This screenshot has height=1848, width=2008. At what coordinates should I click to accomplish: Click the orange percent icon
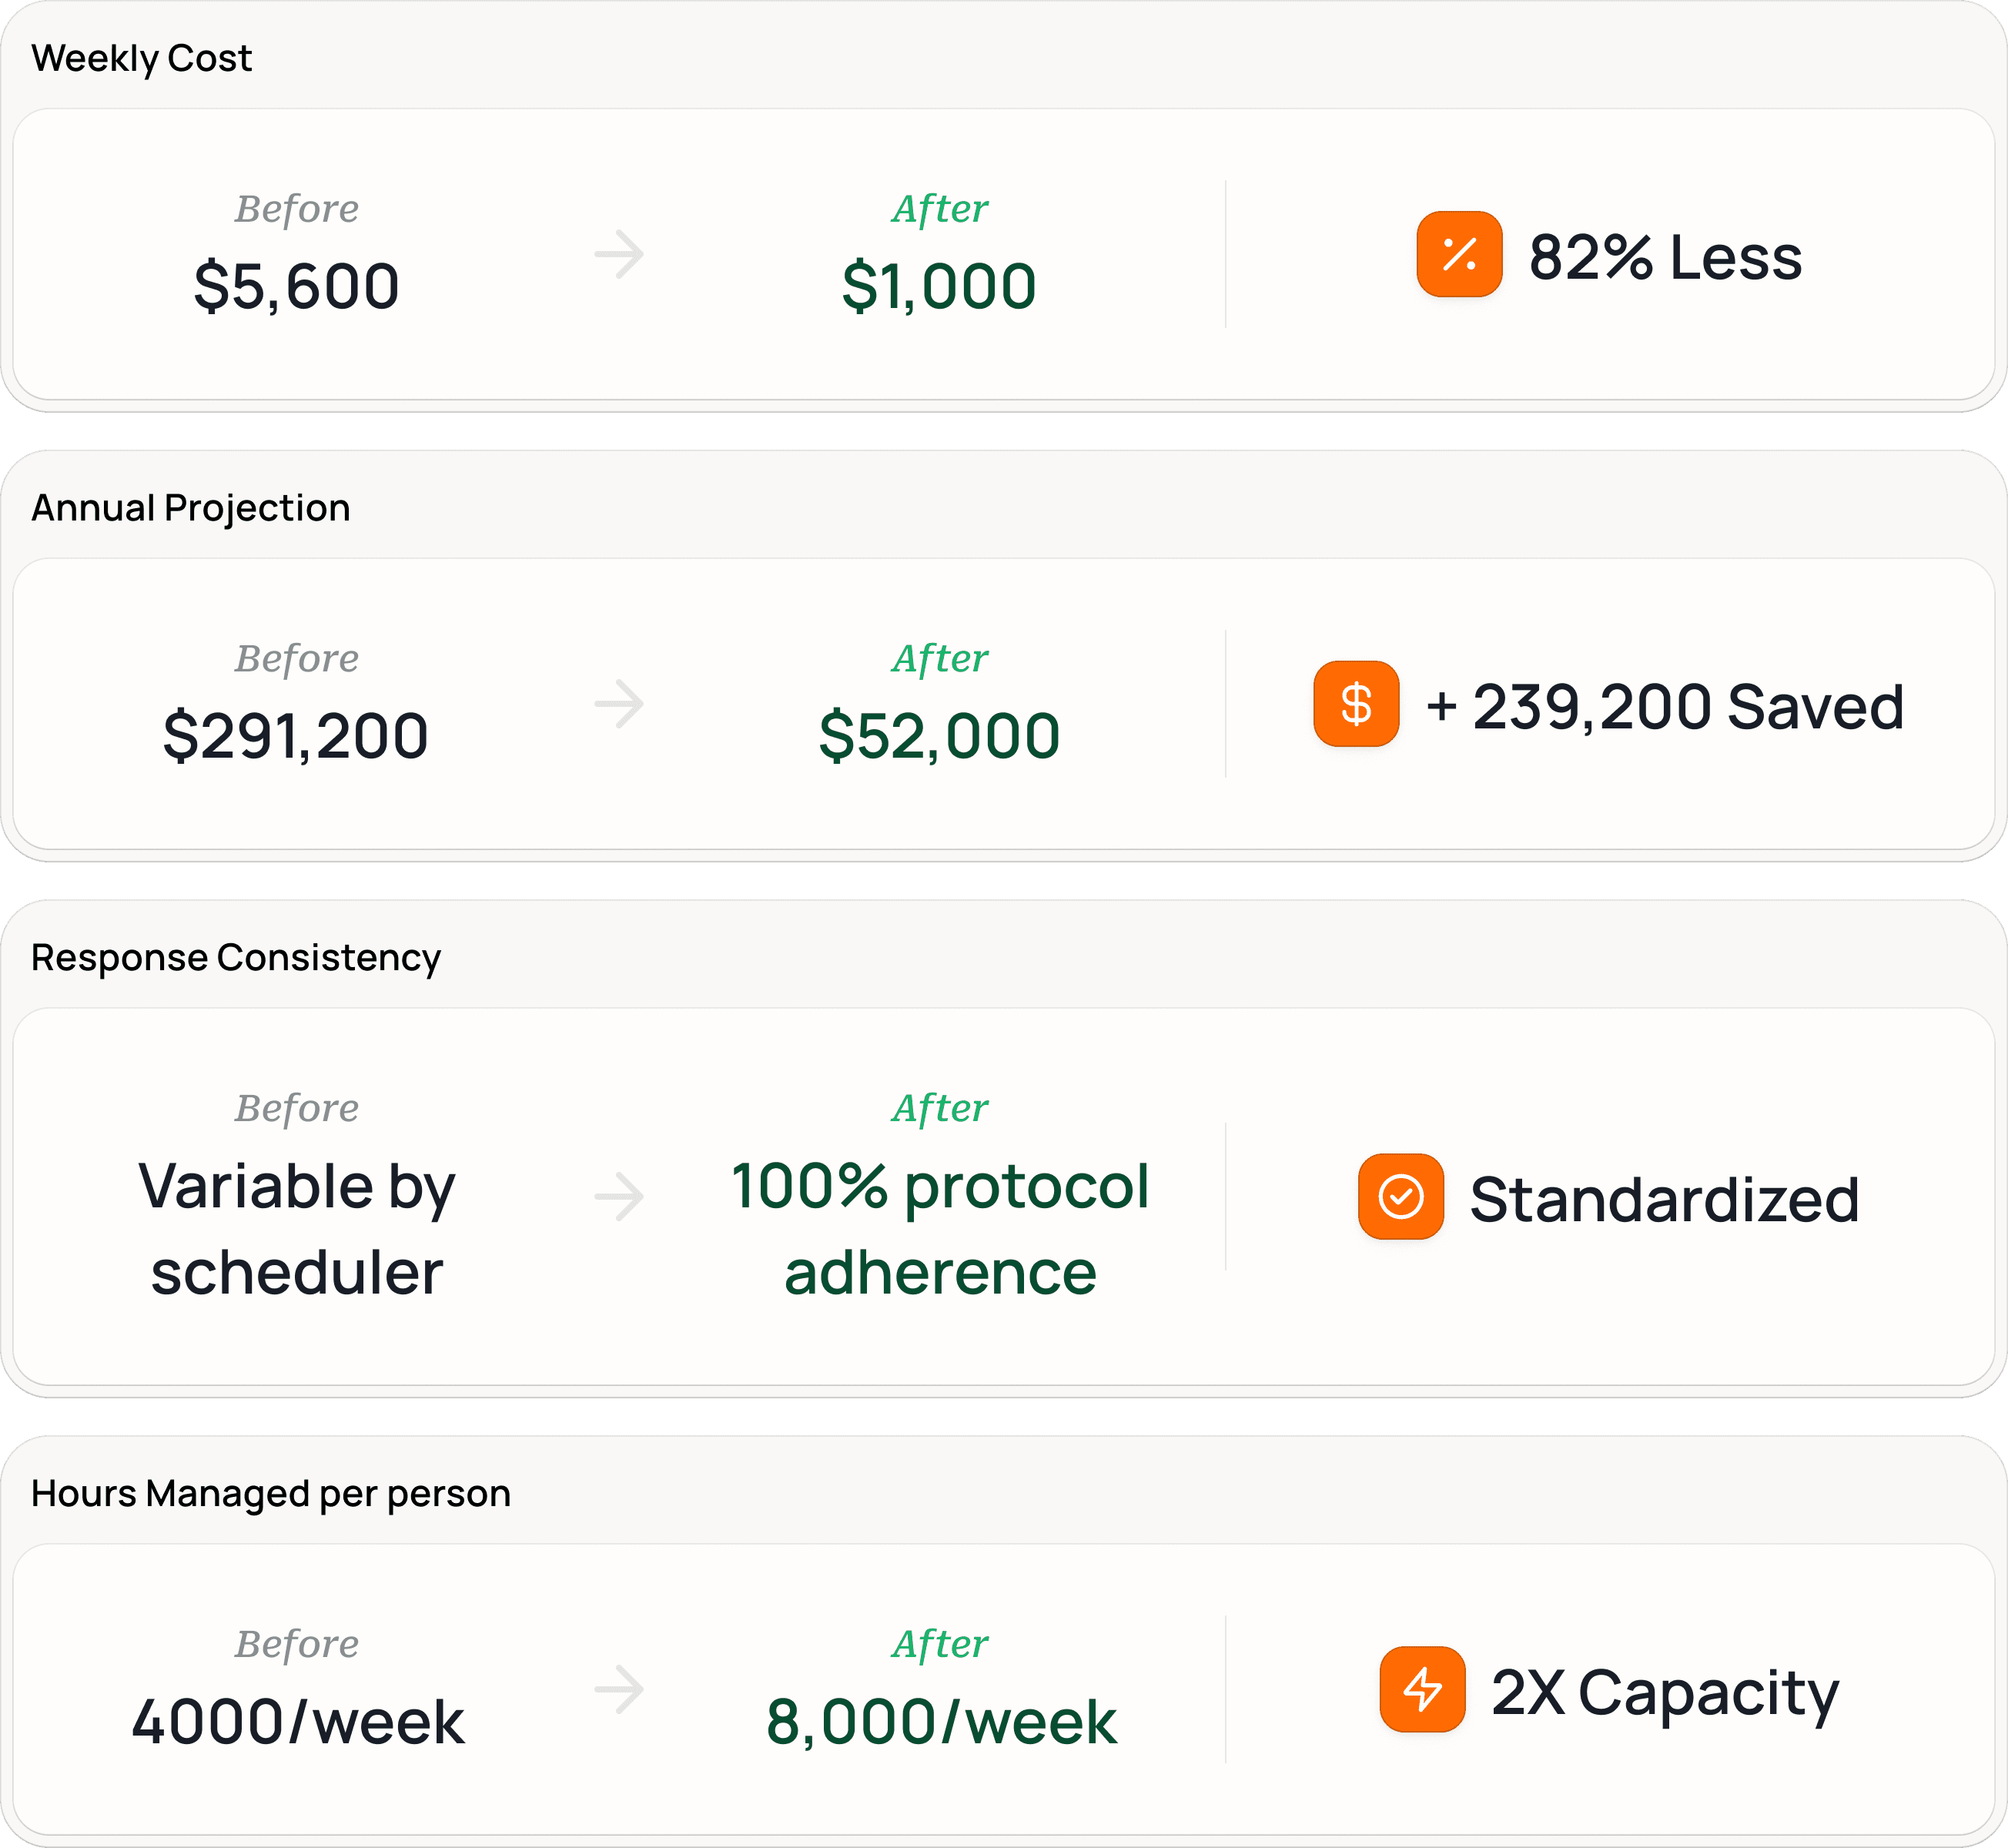(x=1459, y=254)
